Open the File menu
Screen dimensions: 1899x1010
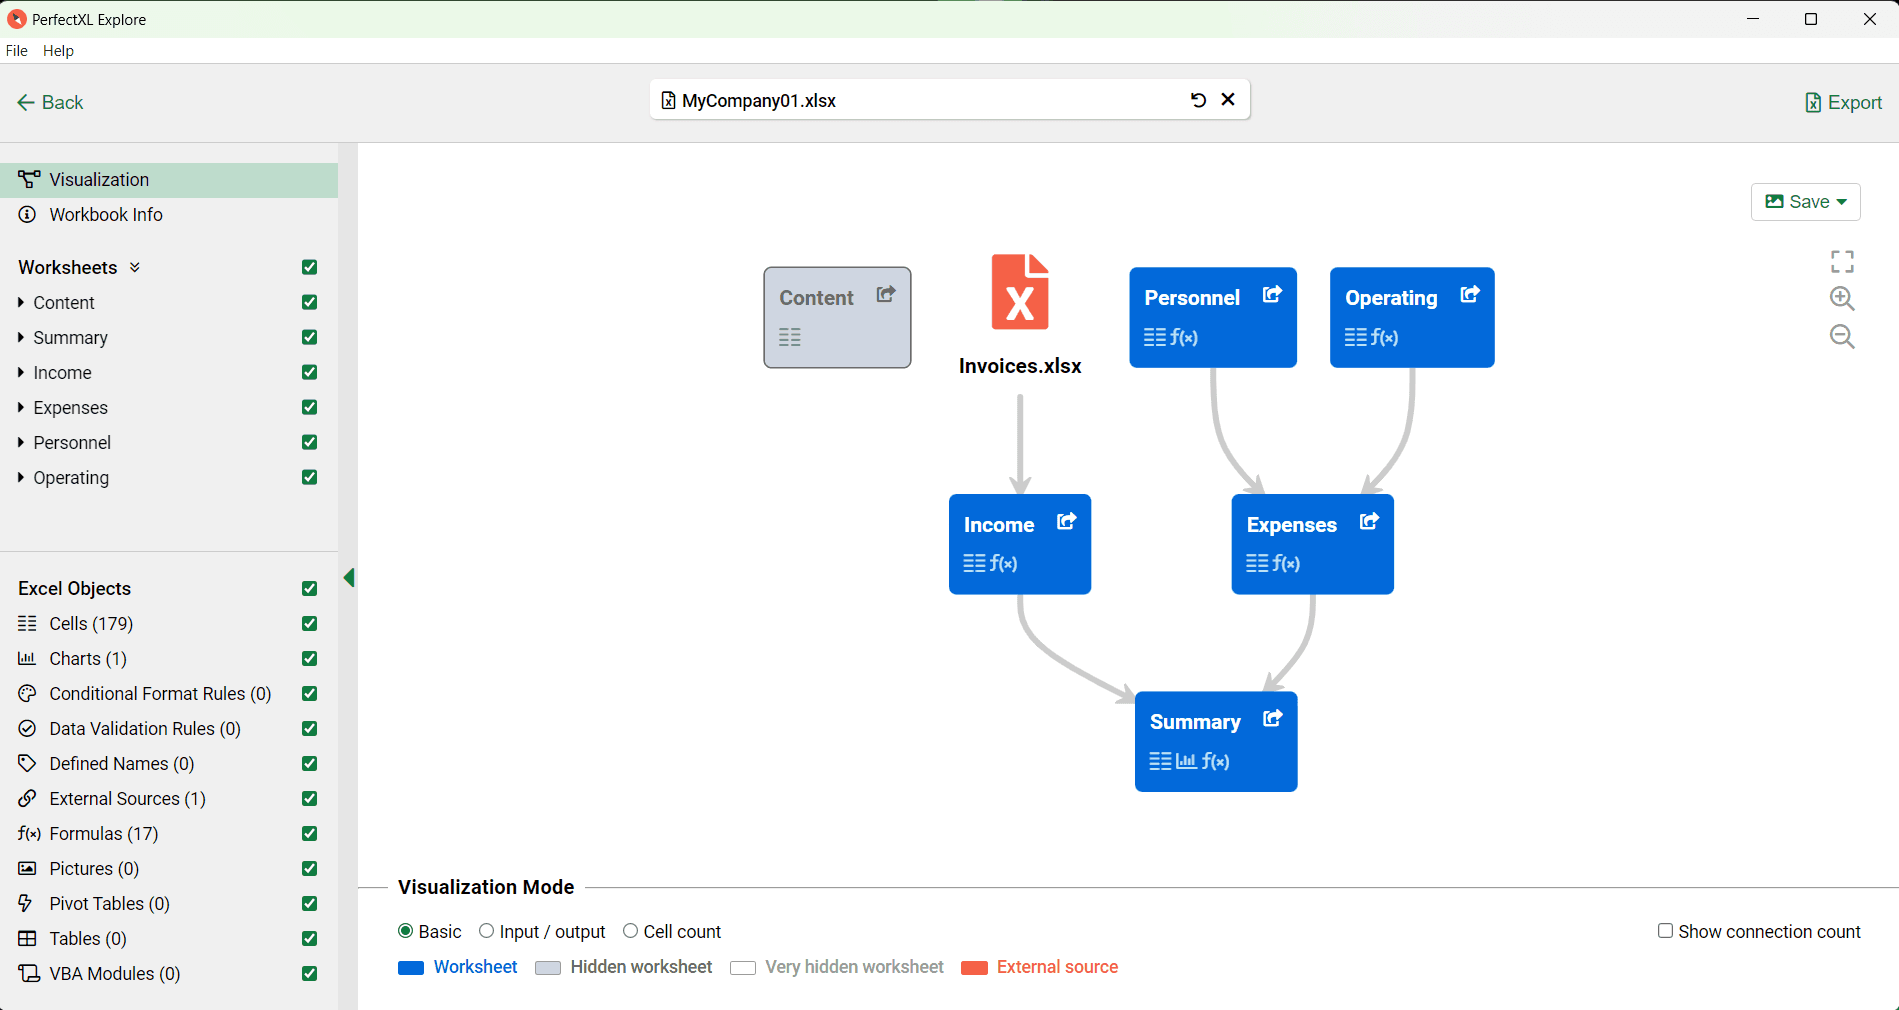pos(16,51)
